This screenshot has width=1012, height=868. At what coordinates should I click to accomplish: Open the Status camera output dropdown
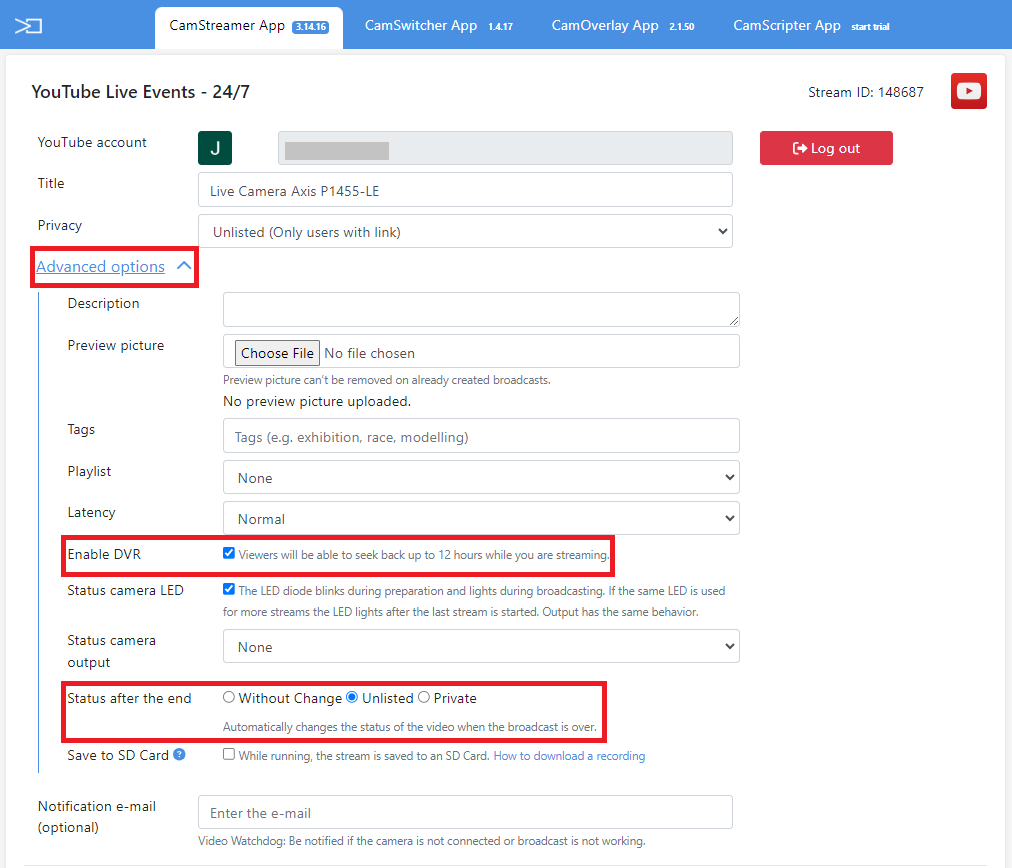coord(481,647)
